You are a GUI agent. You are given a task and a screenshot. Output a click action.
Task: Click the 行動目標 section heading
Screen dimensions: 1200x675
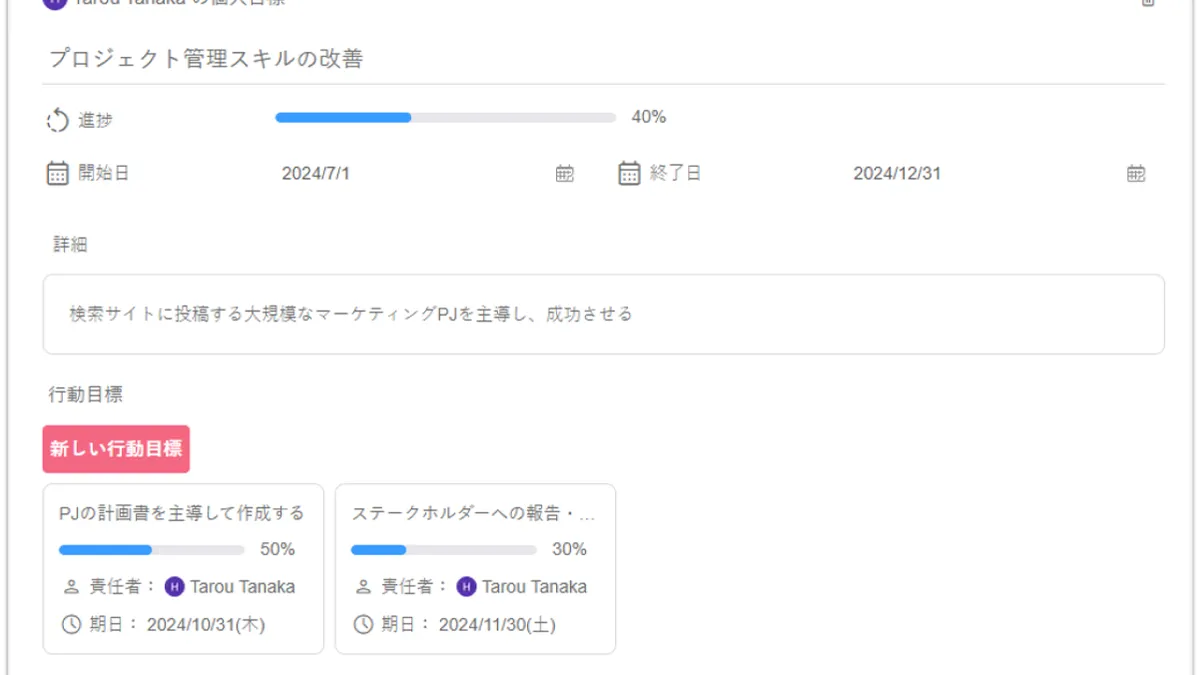click(86, 394)
